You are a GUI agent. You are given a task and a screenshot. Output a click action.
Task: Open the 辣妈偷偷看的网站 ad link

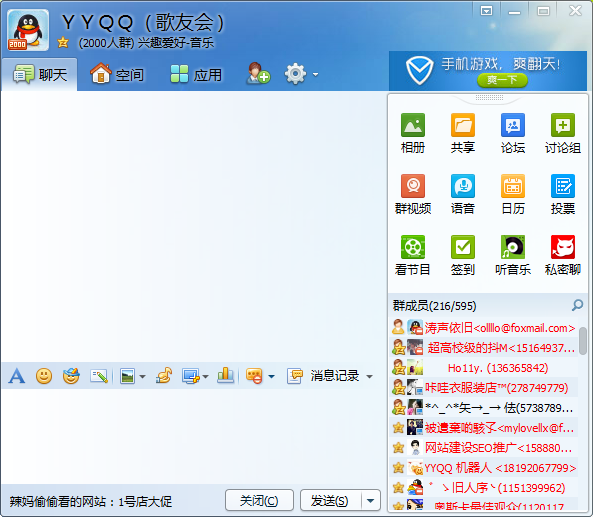91,501
